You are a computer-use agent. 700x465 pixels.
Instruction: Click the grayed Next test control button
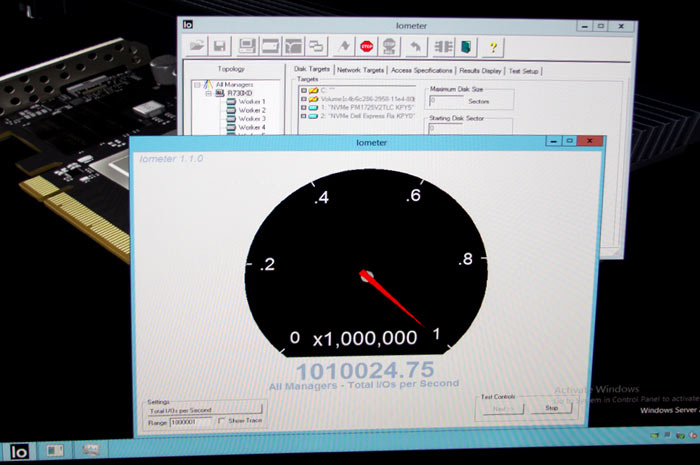point(503,409)
